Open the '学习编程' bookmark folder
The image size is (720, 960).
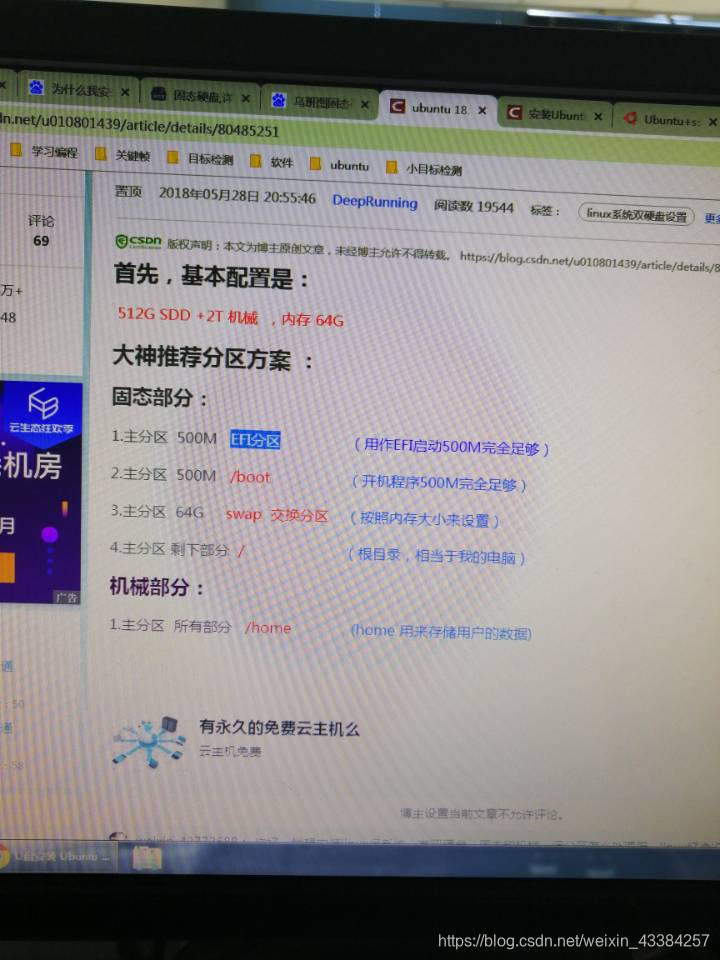[x=45, y=151]
